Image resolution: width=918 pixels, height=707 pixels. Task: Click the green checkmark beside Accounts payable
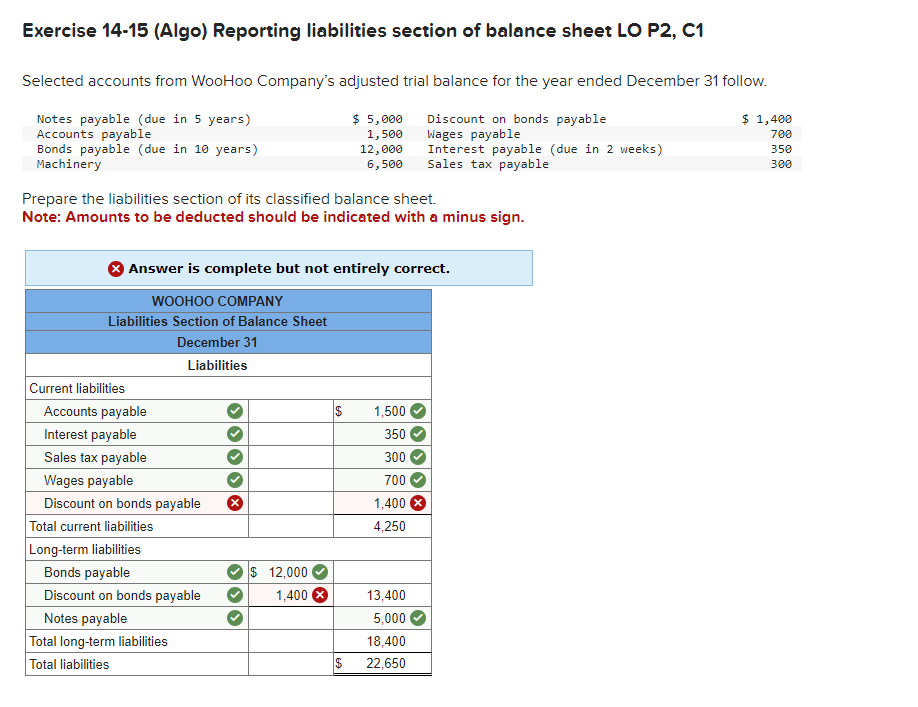click(x=233, y=411)
